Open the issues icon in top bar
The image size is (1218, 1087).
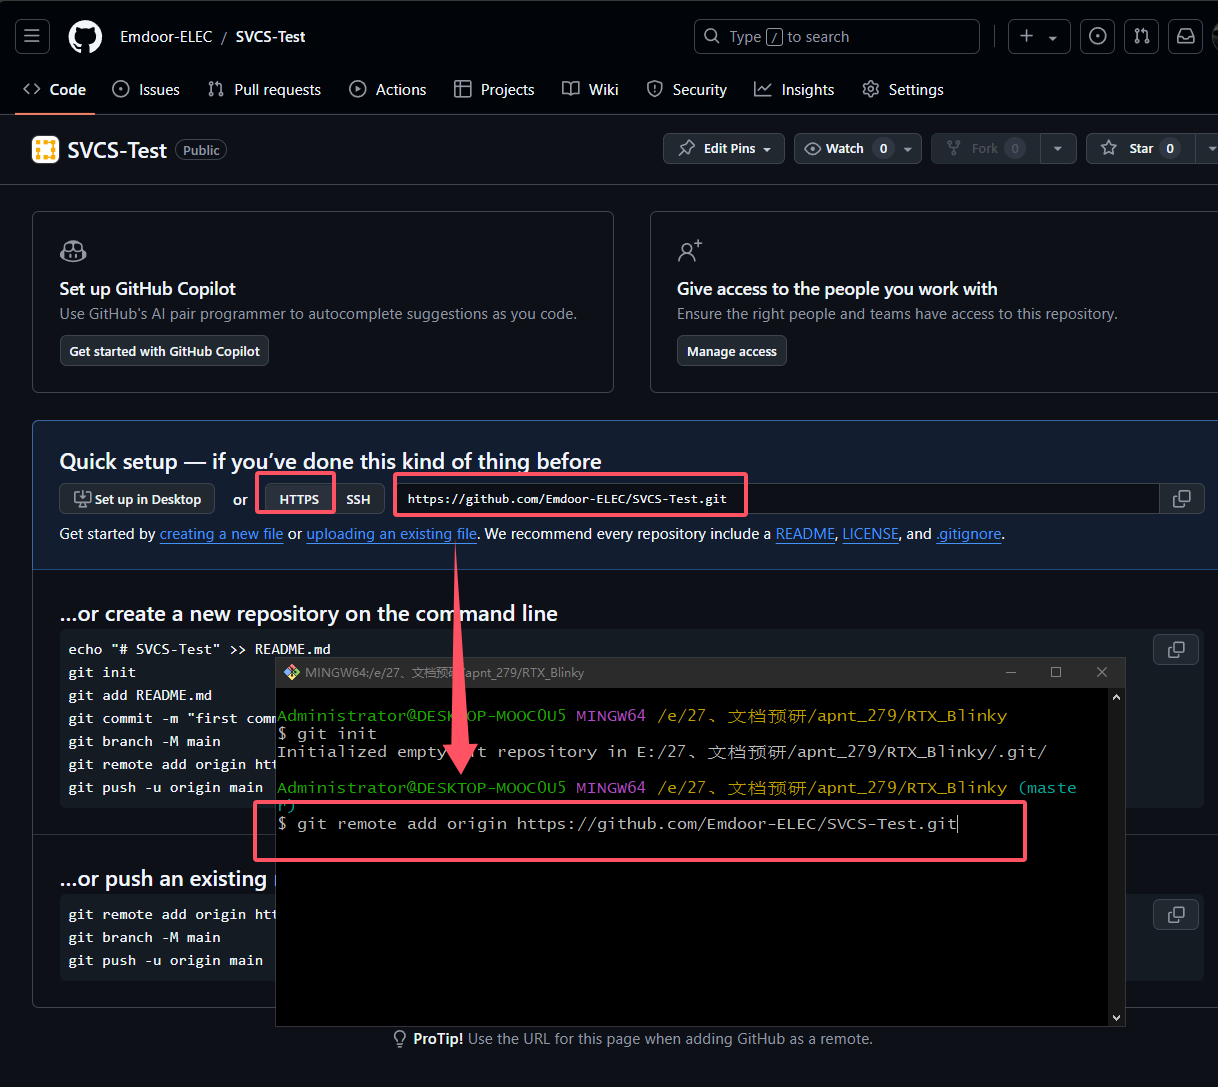[1097, 37]
